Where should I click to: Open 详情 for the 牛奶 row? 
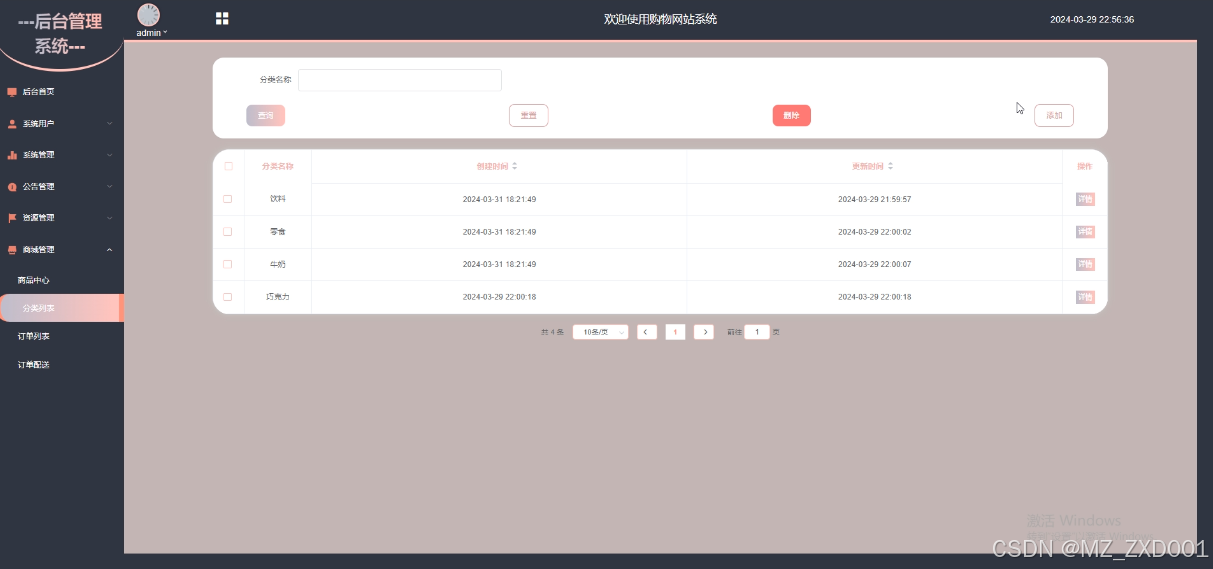pos(1085,264)
